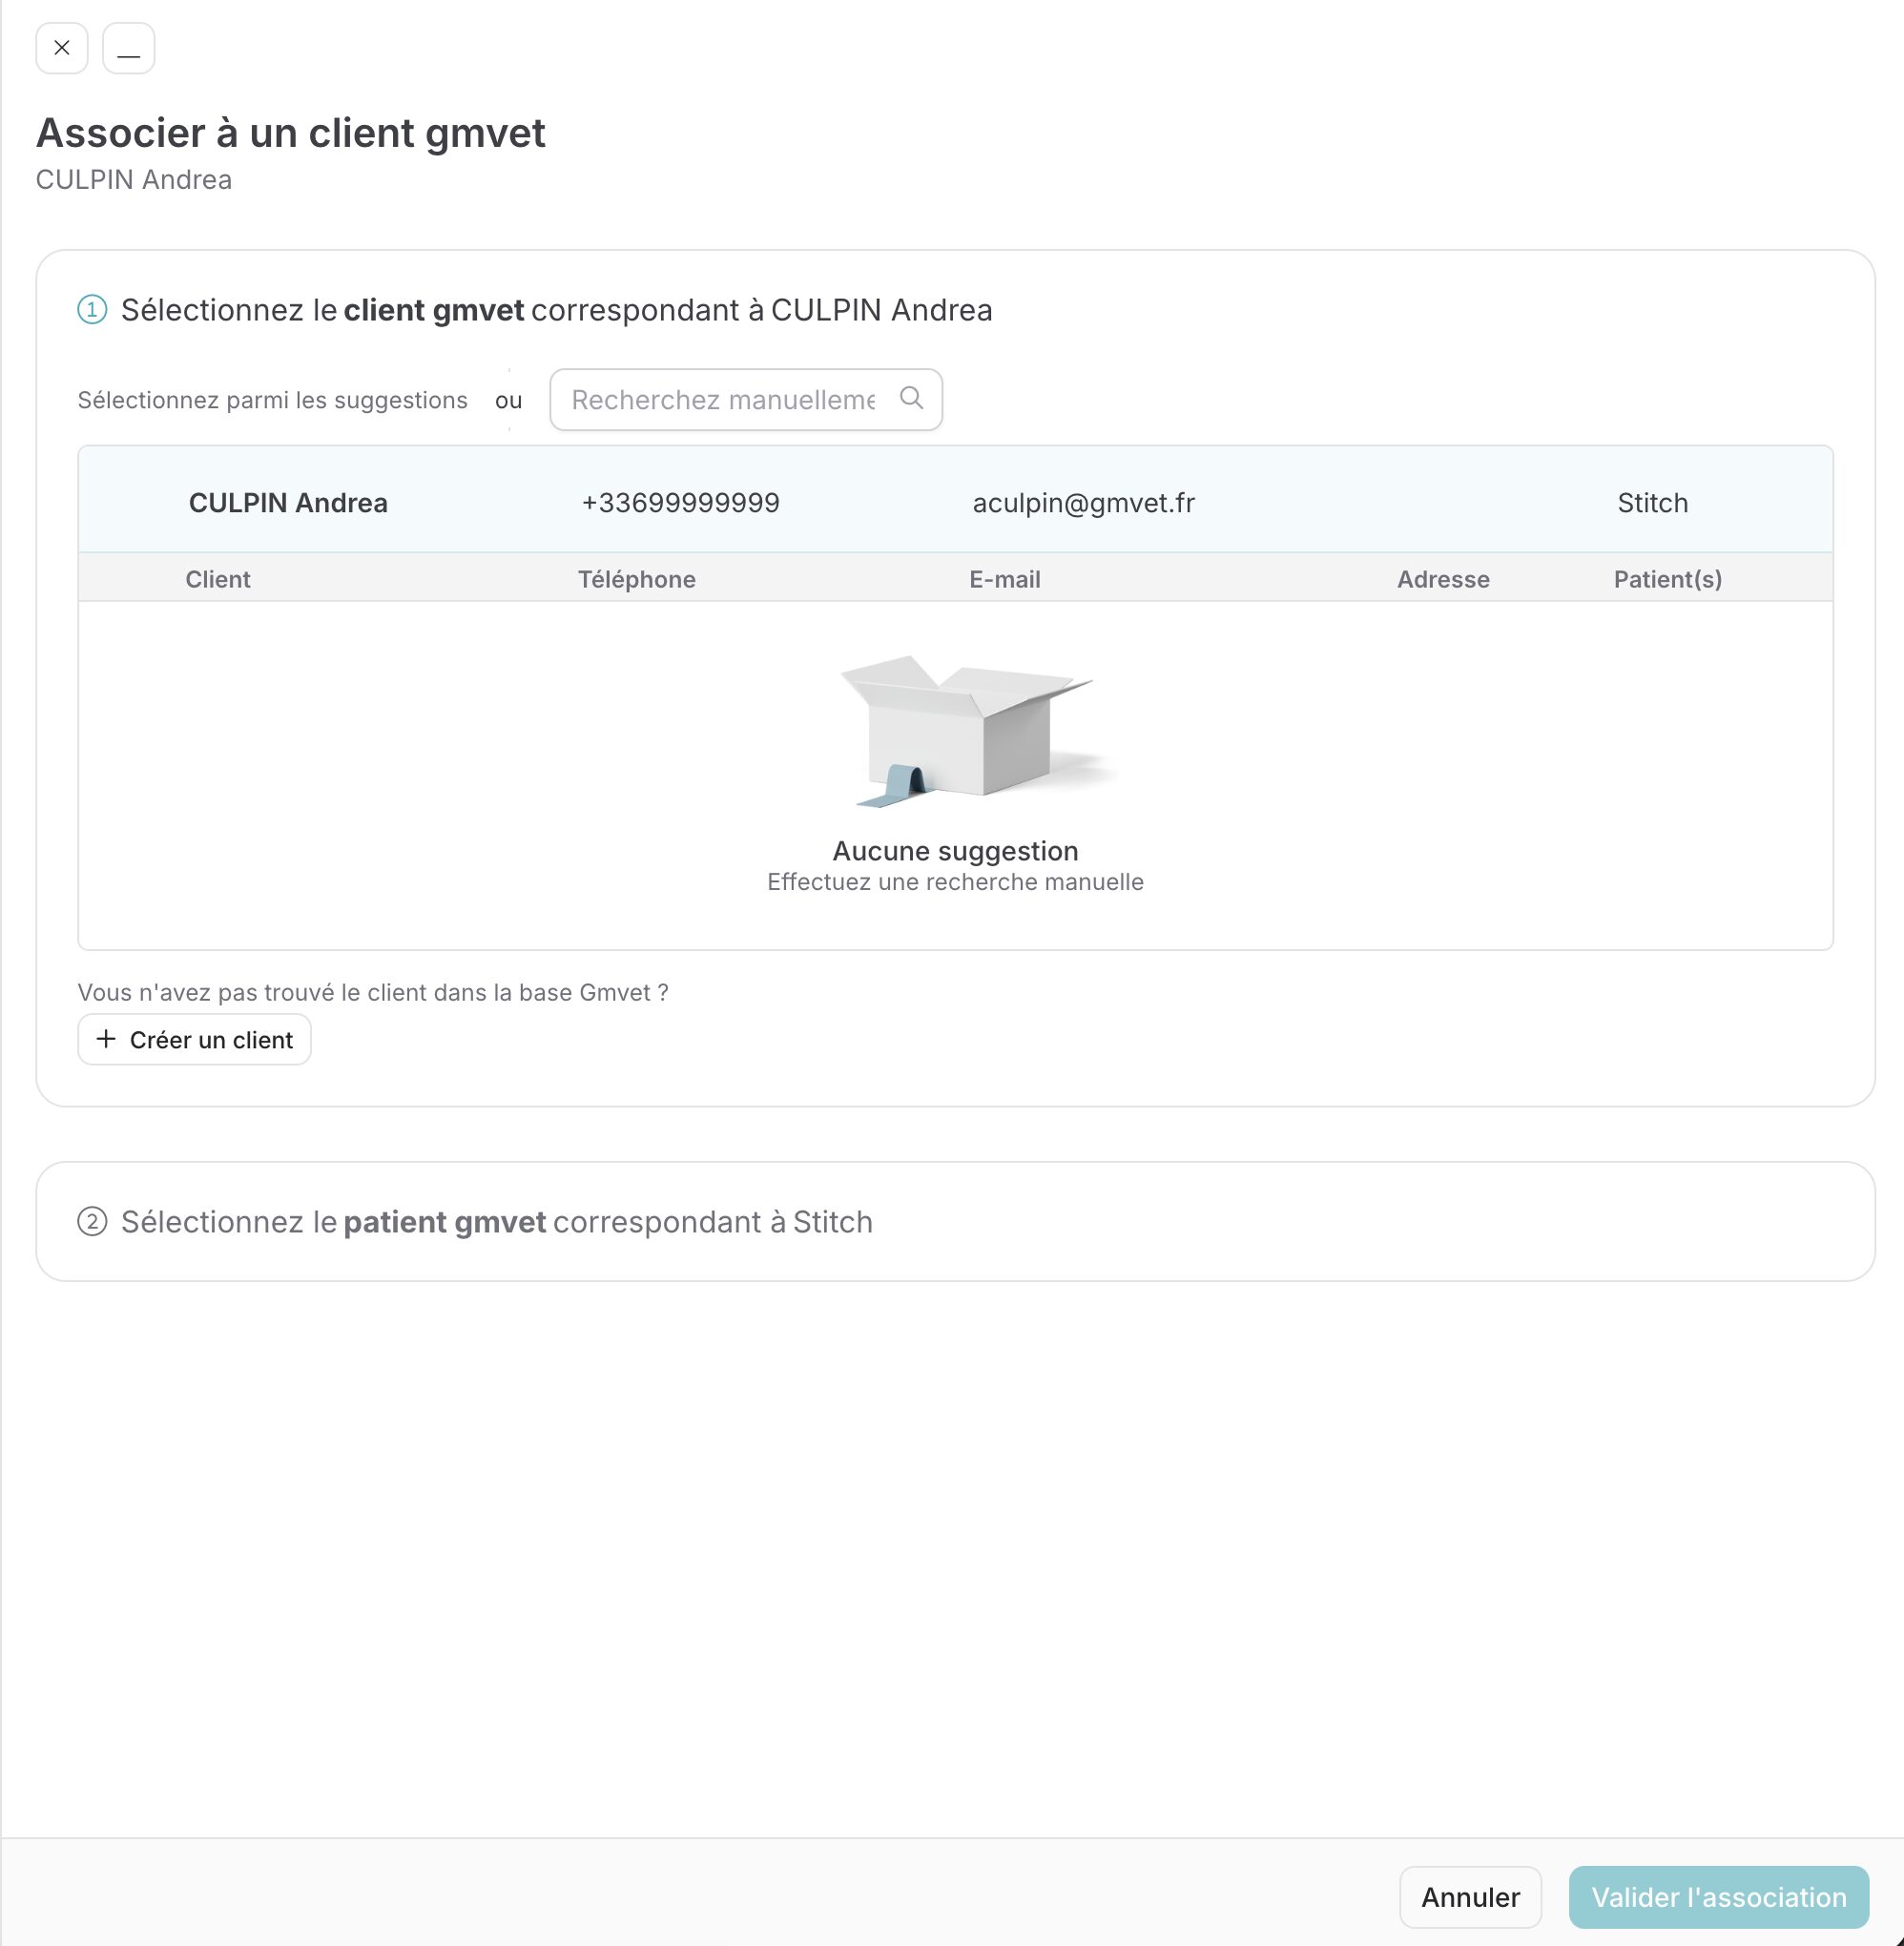Expand the patient gmvet selection section

click(955, 1221)
